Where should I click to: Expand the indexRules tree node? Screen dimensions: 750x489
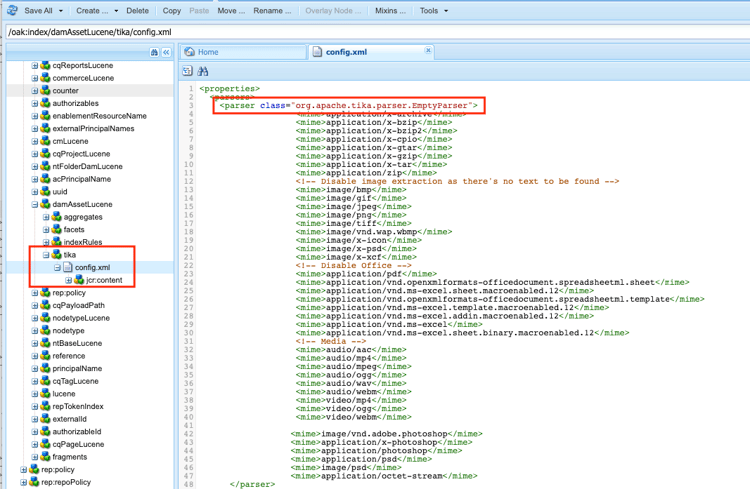click(46, 242)
